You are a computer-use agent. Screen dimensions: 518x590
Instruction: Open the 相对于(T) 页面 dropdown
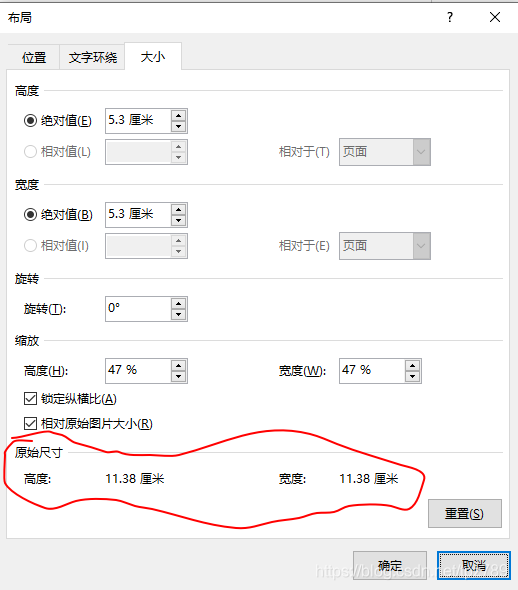pos(384,152)
